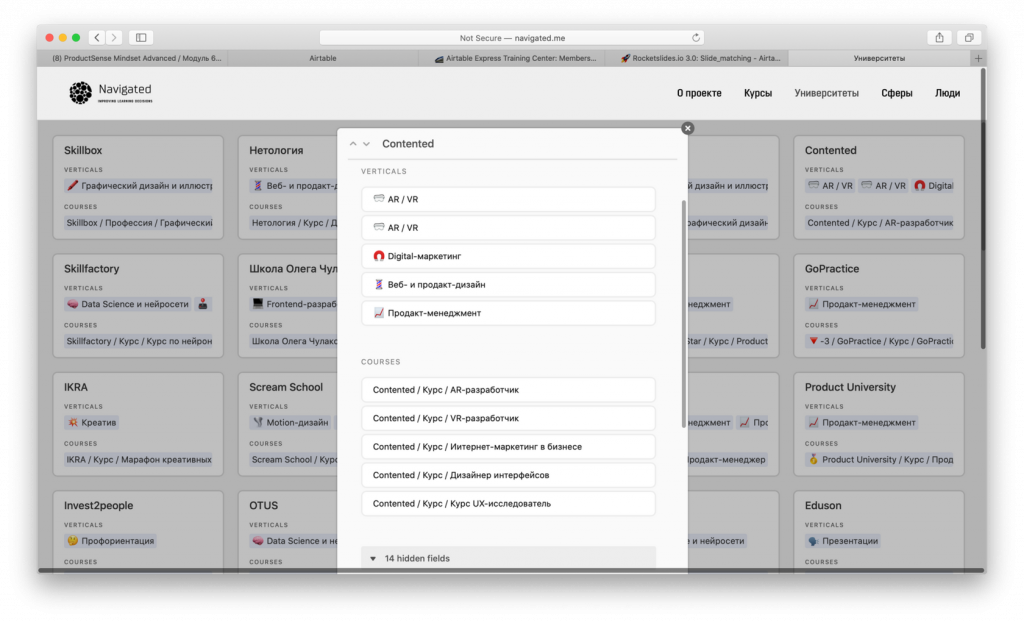Viewport: 1024px width, 623px height.
Task: Click Презентации tag in Eduson card
Action: click(x=842, y=541)
